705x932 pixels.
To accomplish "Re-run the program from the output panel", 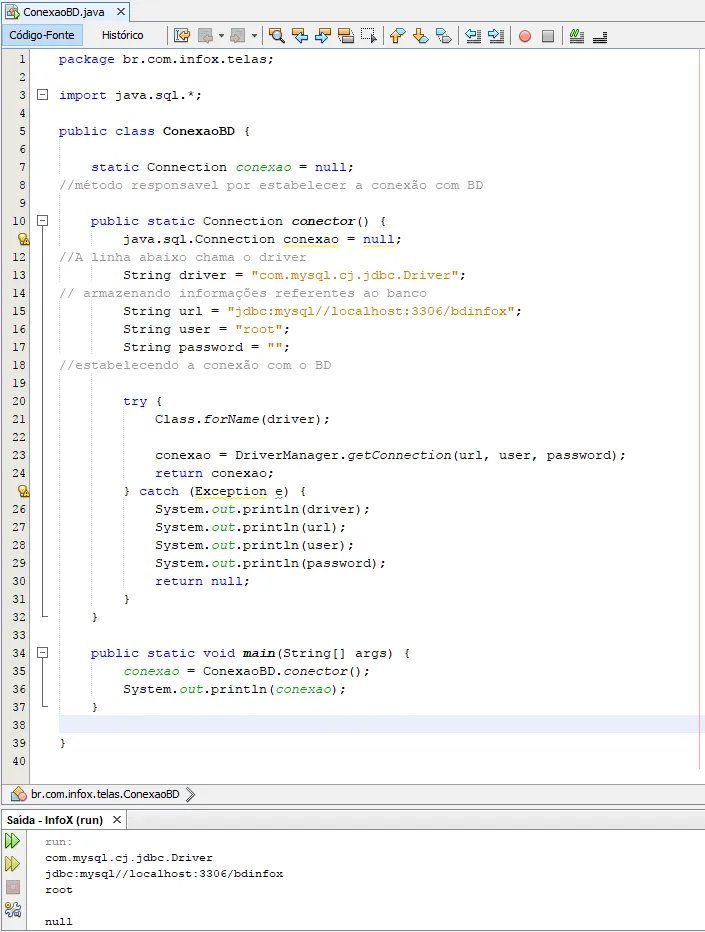I will coord(13,841).
